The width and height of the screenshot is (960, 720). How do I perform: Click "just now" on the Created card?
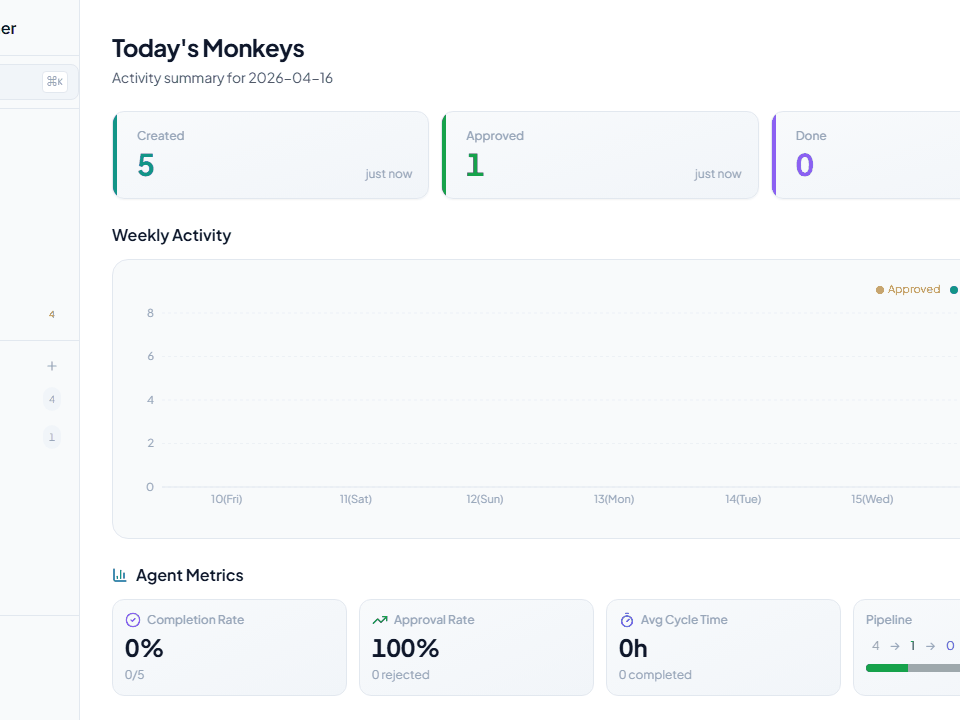pyautogui.click(x=389, y=173)
